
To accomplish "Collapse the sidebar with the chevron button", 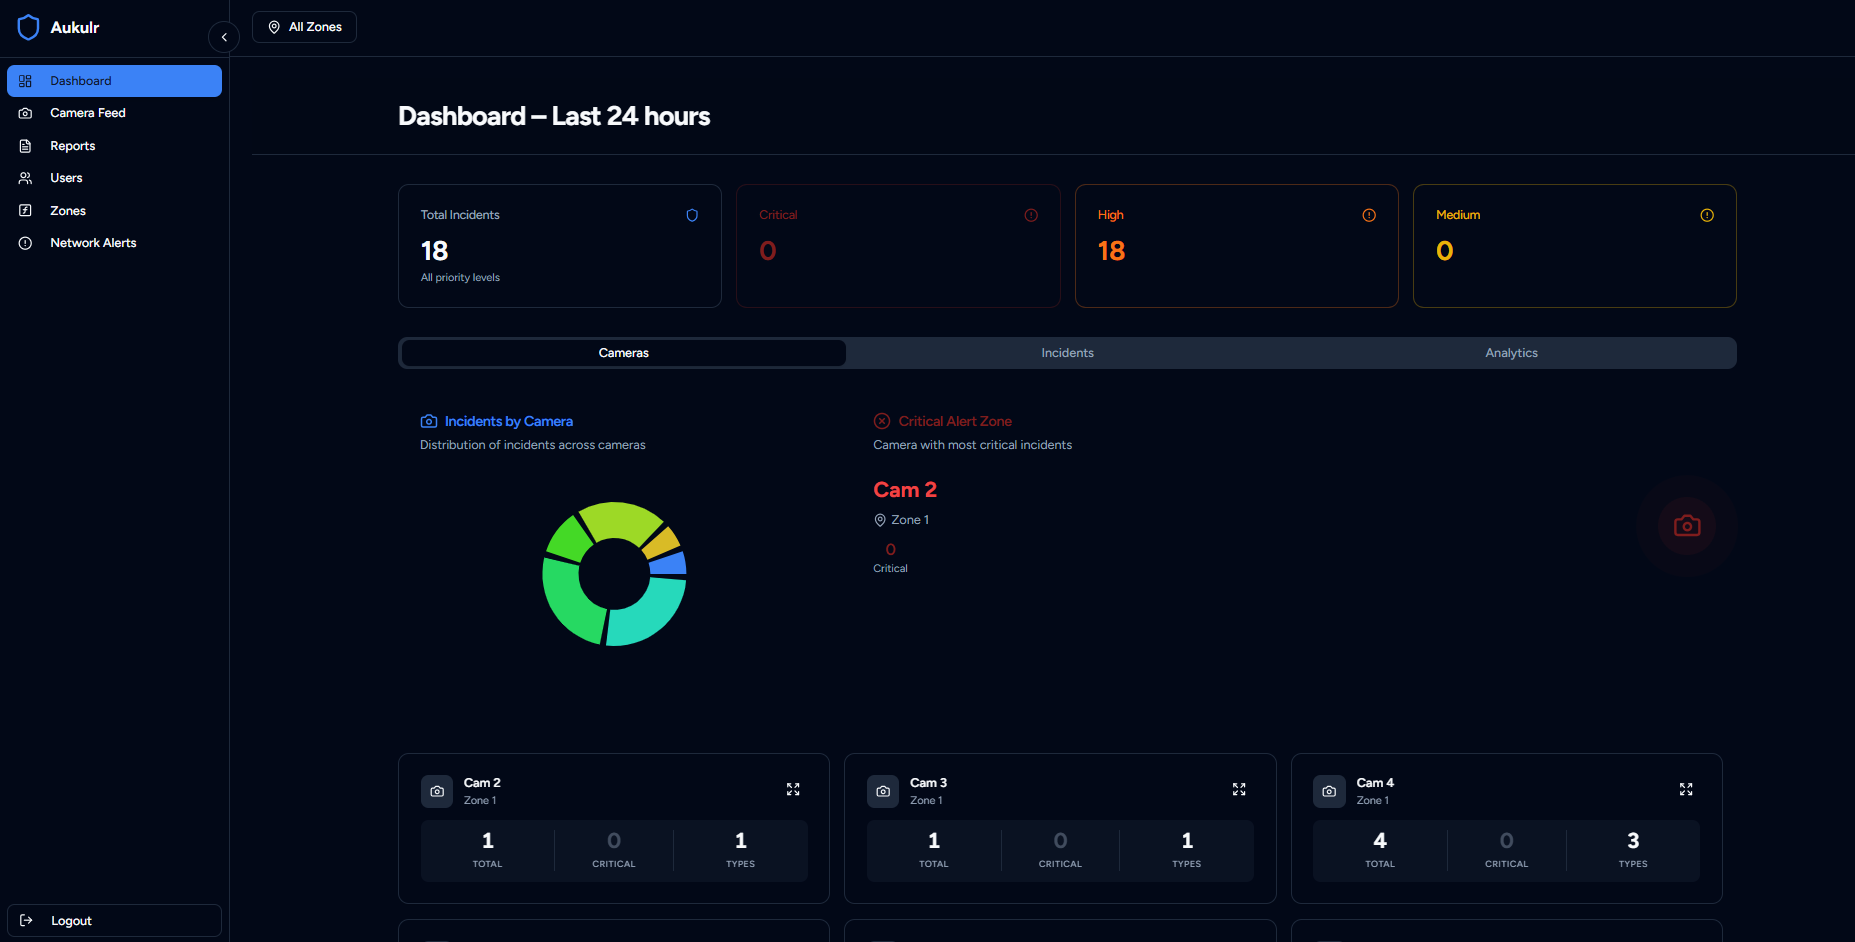I will 224,37.
